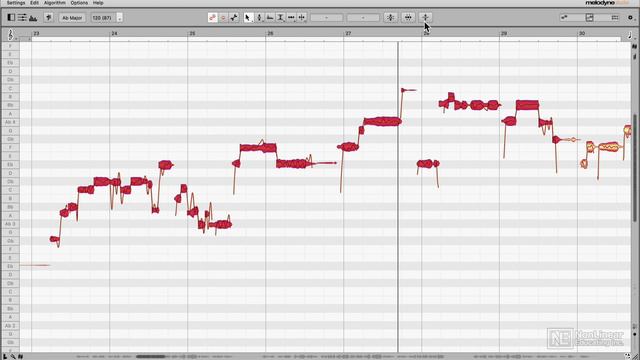Click the Ab 3 pitch ruler label

[x=10, y=224]
